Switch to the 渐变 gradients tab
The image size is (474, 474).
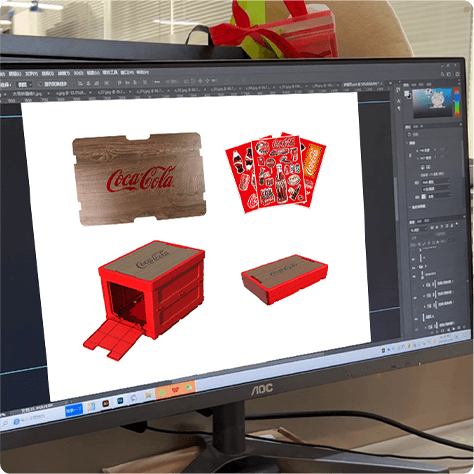click(421, 84)
